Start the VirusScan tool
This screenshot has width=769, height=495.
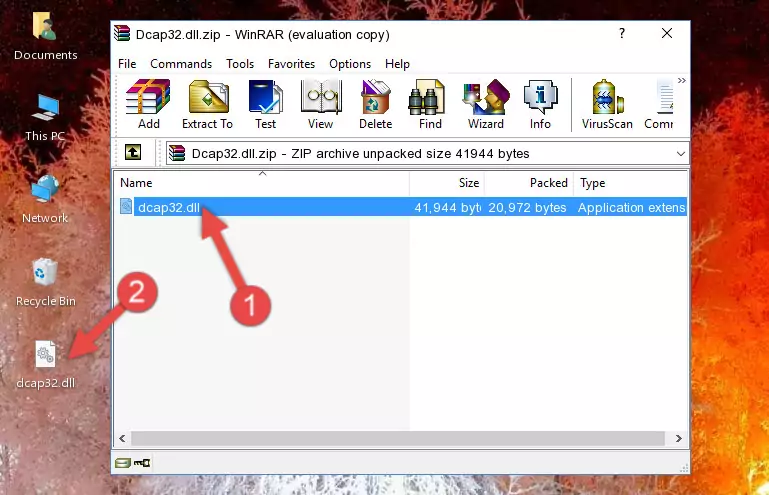click(607, 104)
